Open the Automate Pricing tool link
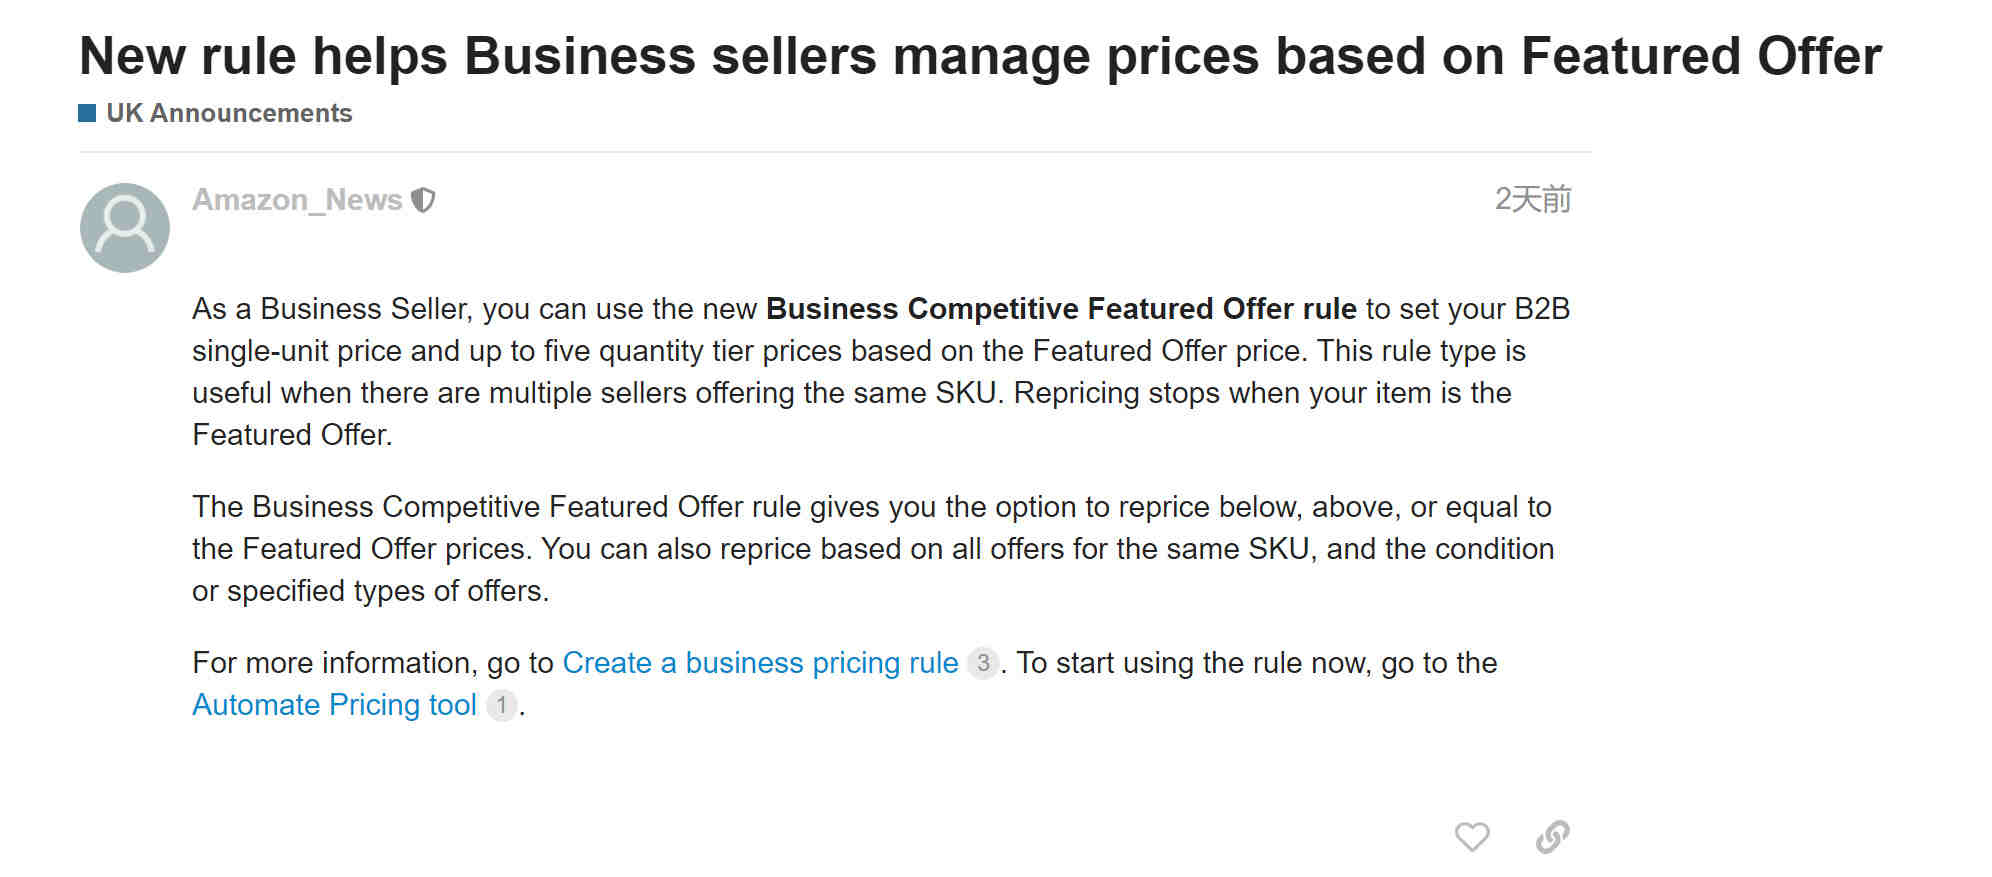Viewport: 1992px width, 877px height. click(x=334, y=705)
